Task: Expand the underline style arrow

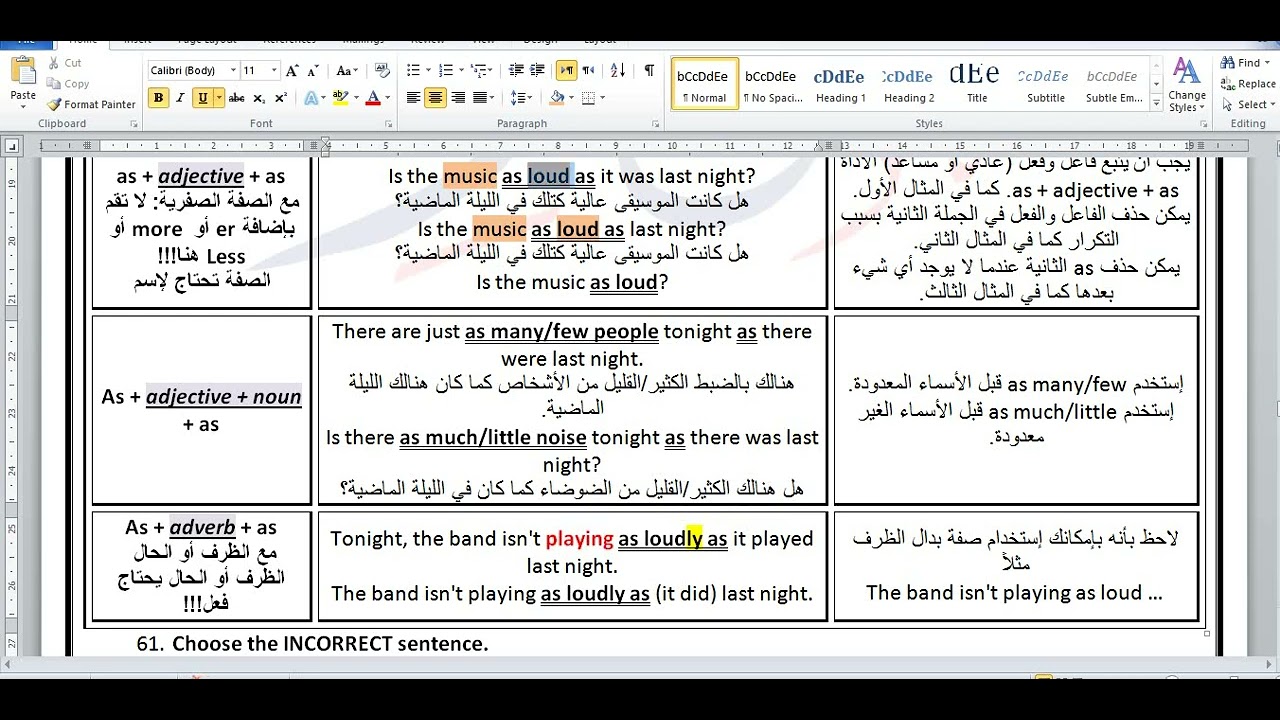Action: coord(219,98)
